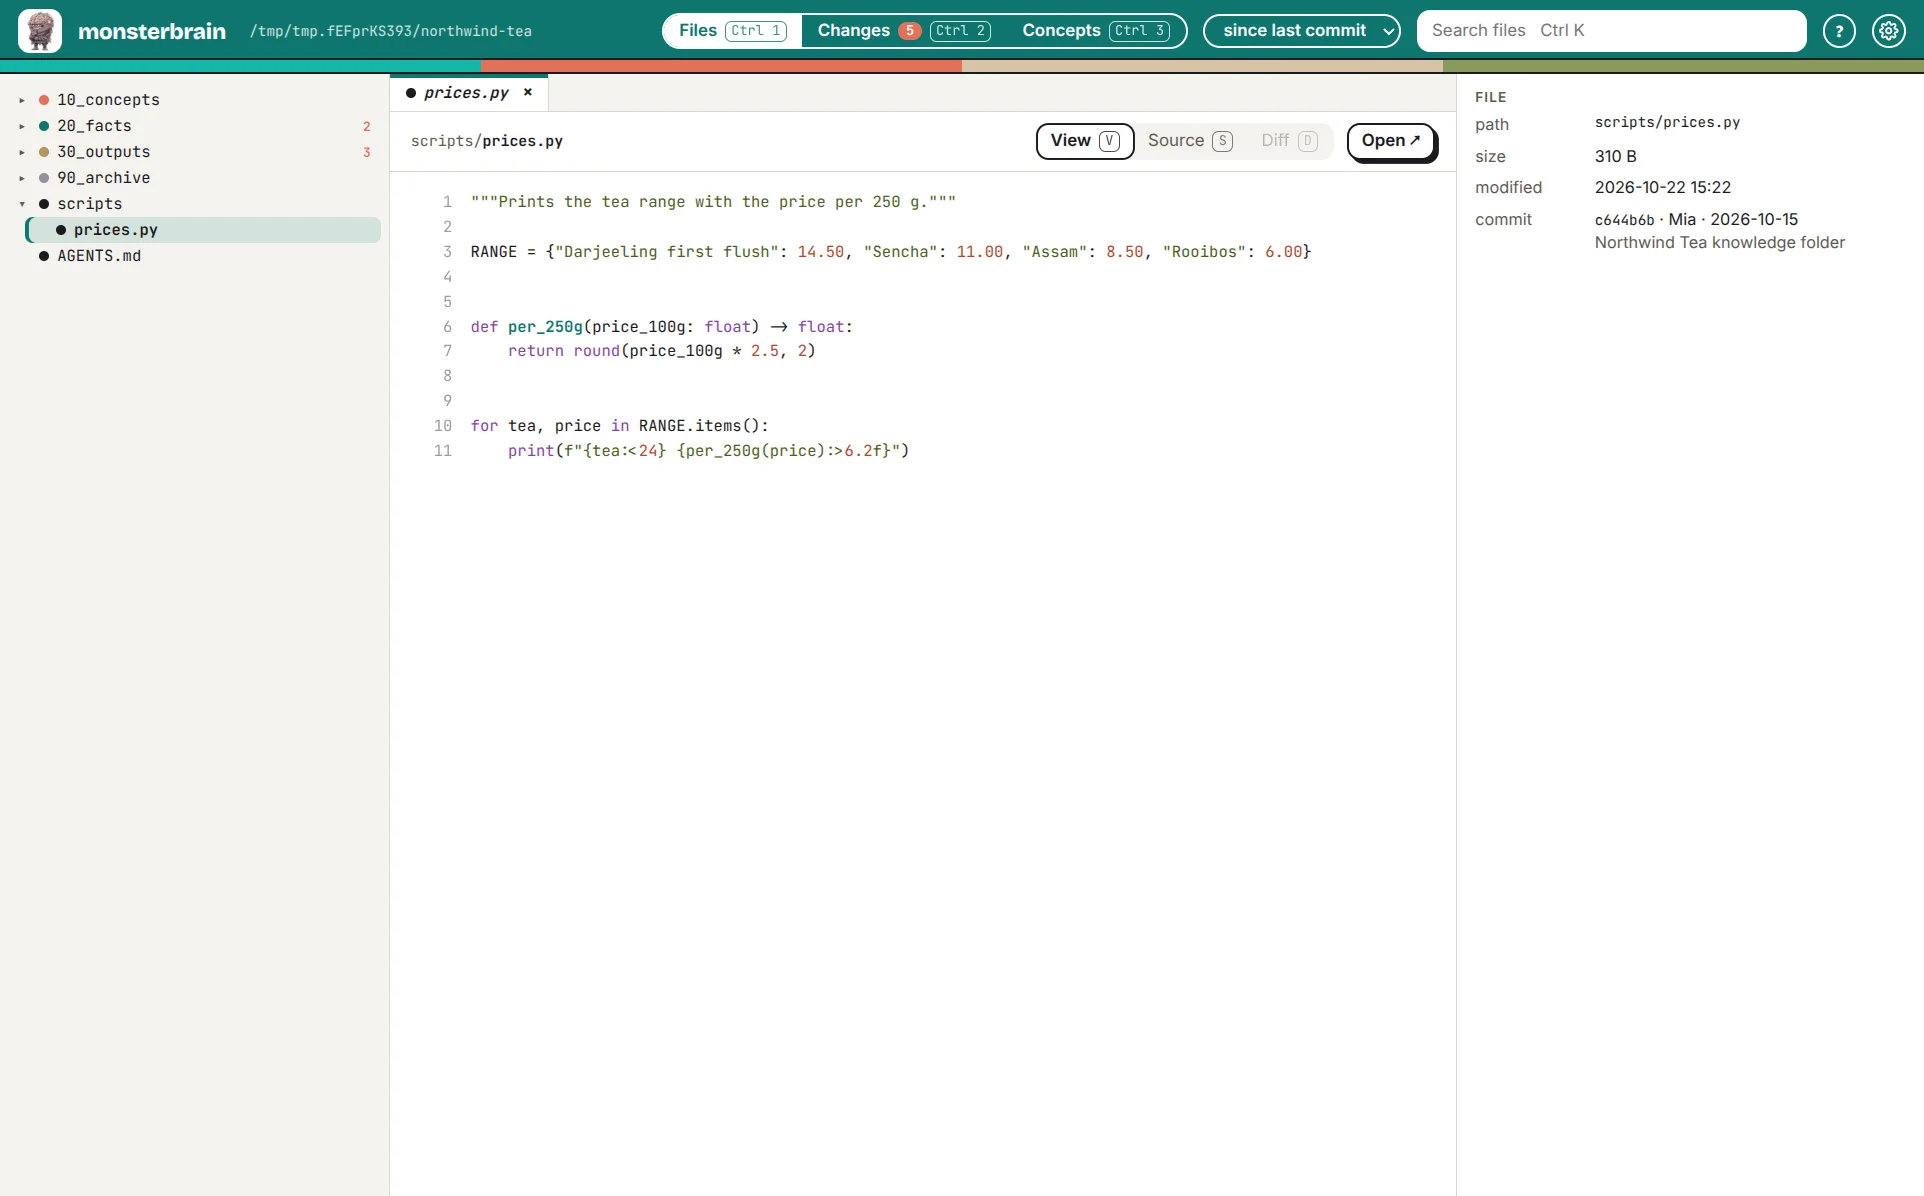The image size is (1924, 1196).
Task: Click the red segment of the status bar
Action: [721, 66]
